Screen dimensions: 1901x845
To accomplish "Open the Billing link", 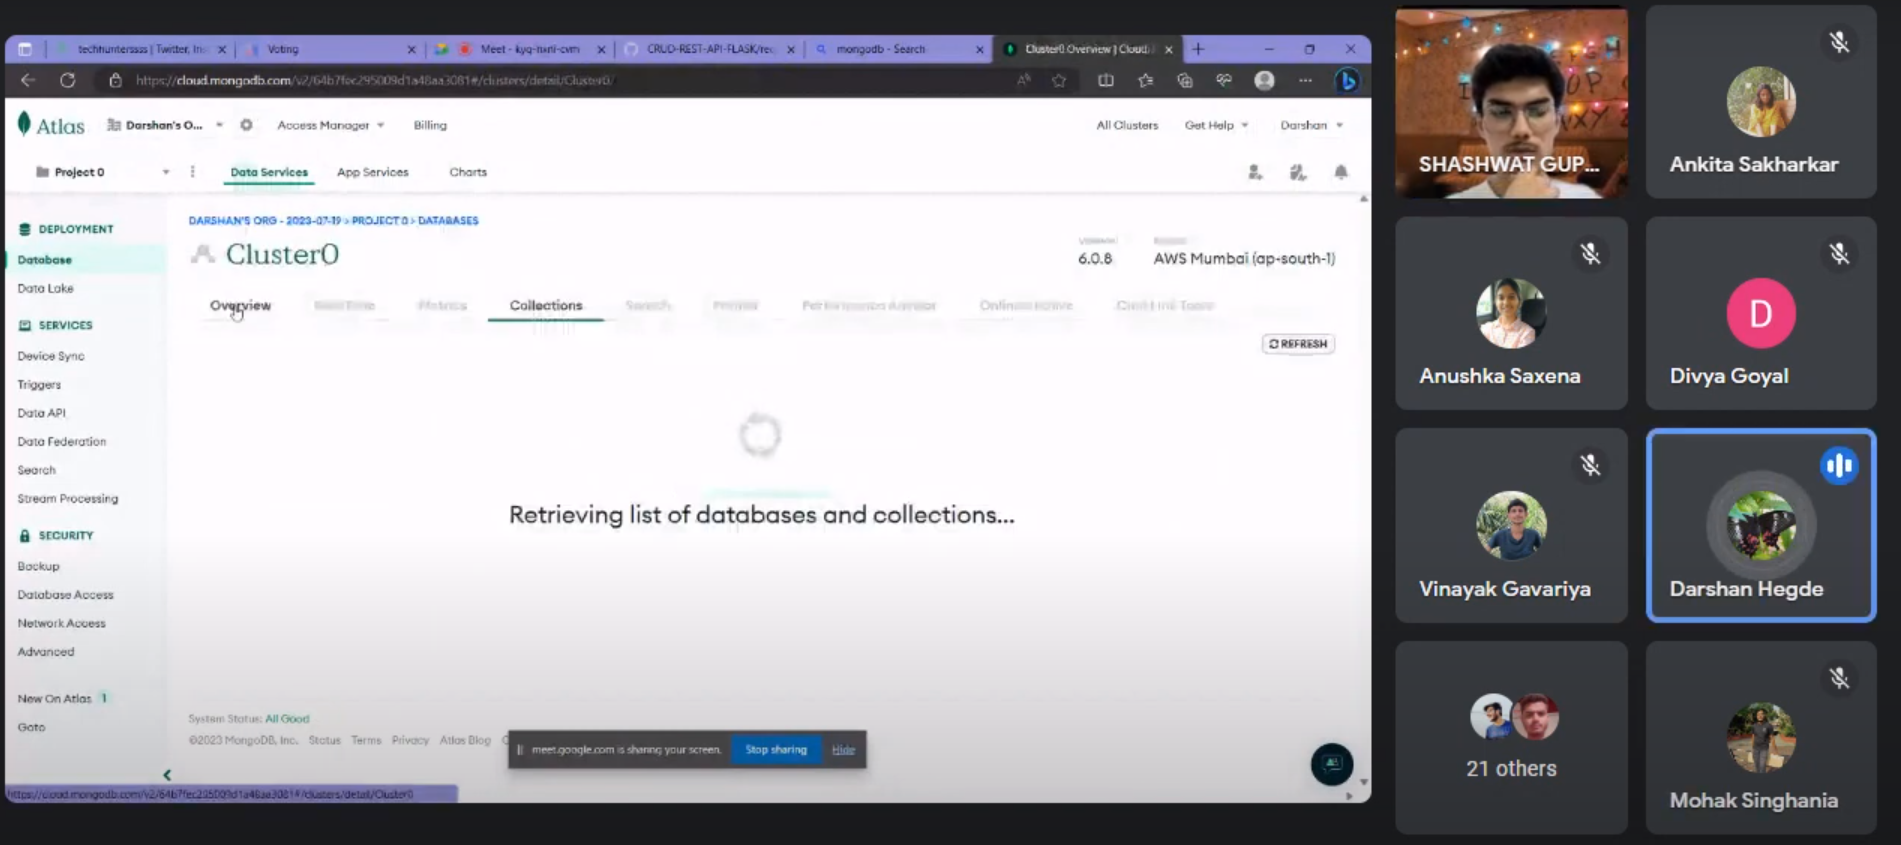I will coord(430,125).
